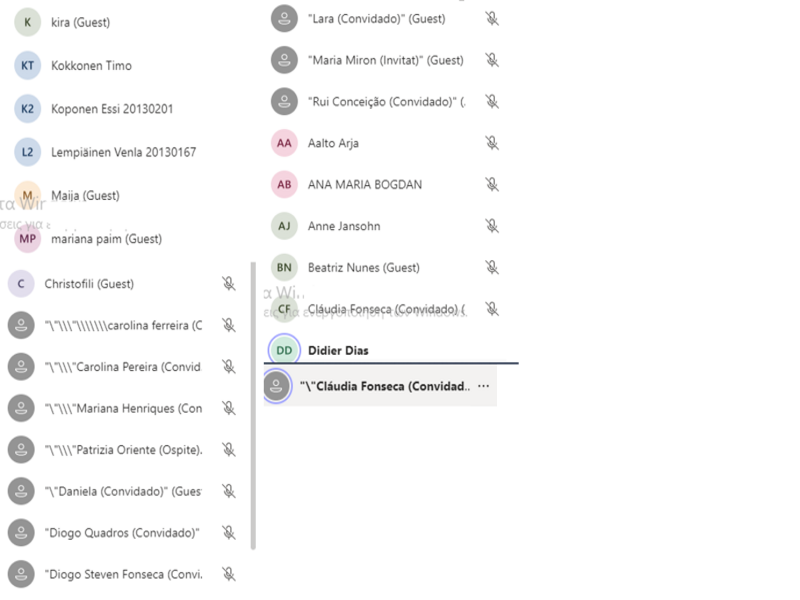Click the muted mic icon for Diogo Steven Fonseca
Screen dimensions: 800x600
click(x=229, y=574)
